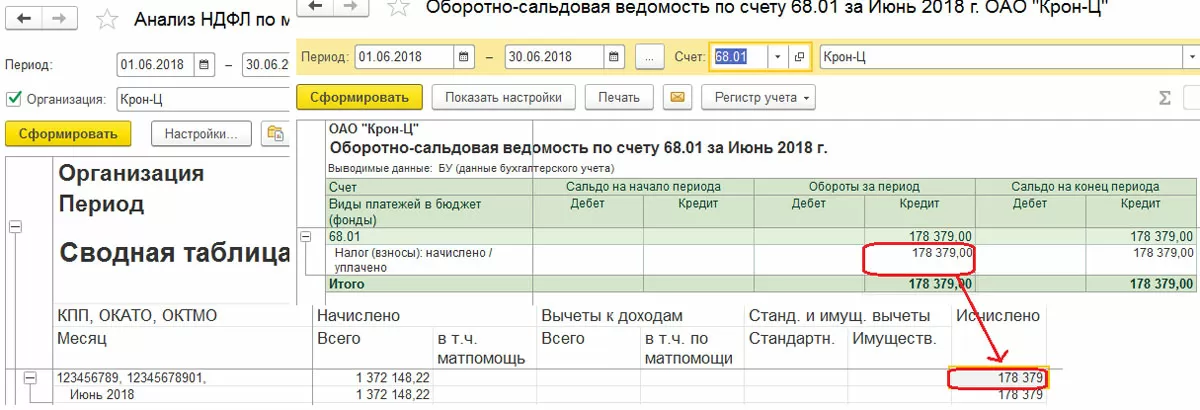
Task: Click 'Сальдо на конец периода' column header
Action: coord(1086,186)
